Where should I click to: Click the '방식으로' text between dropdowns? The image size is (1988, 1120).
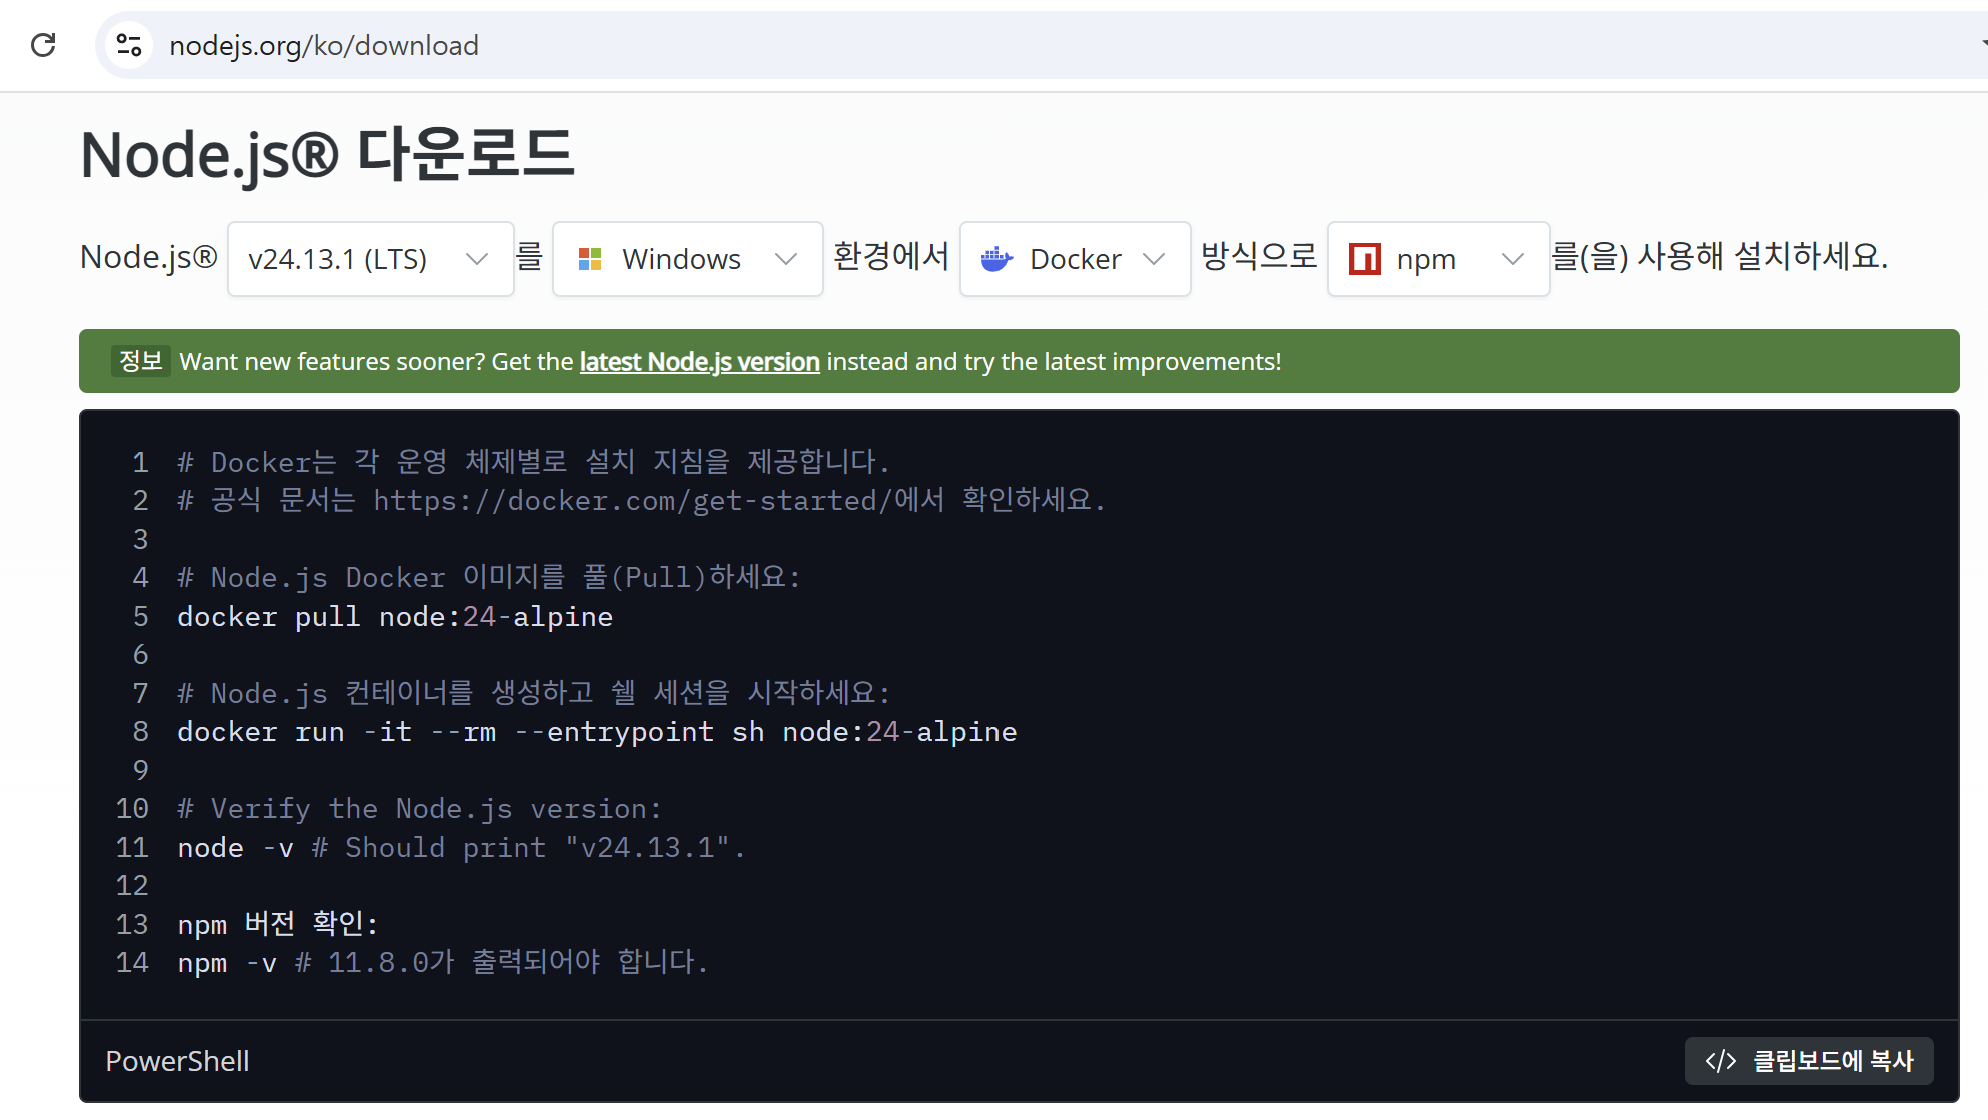click(1259, 256)
